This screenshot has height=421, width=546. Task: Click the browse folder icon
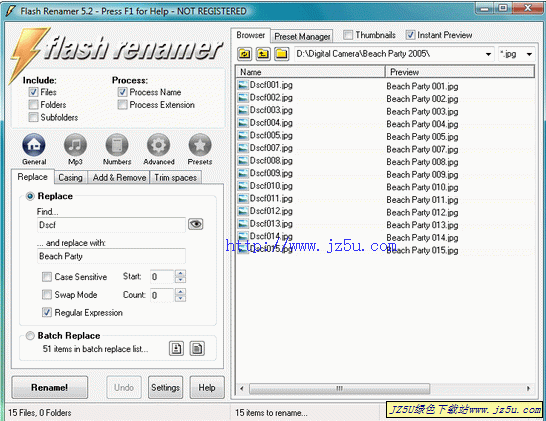282,54
